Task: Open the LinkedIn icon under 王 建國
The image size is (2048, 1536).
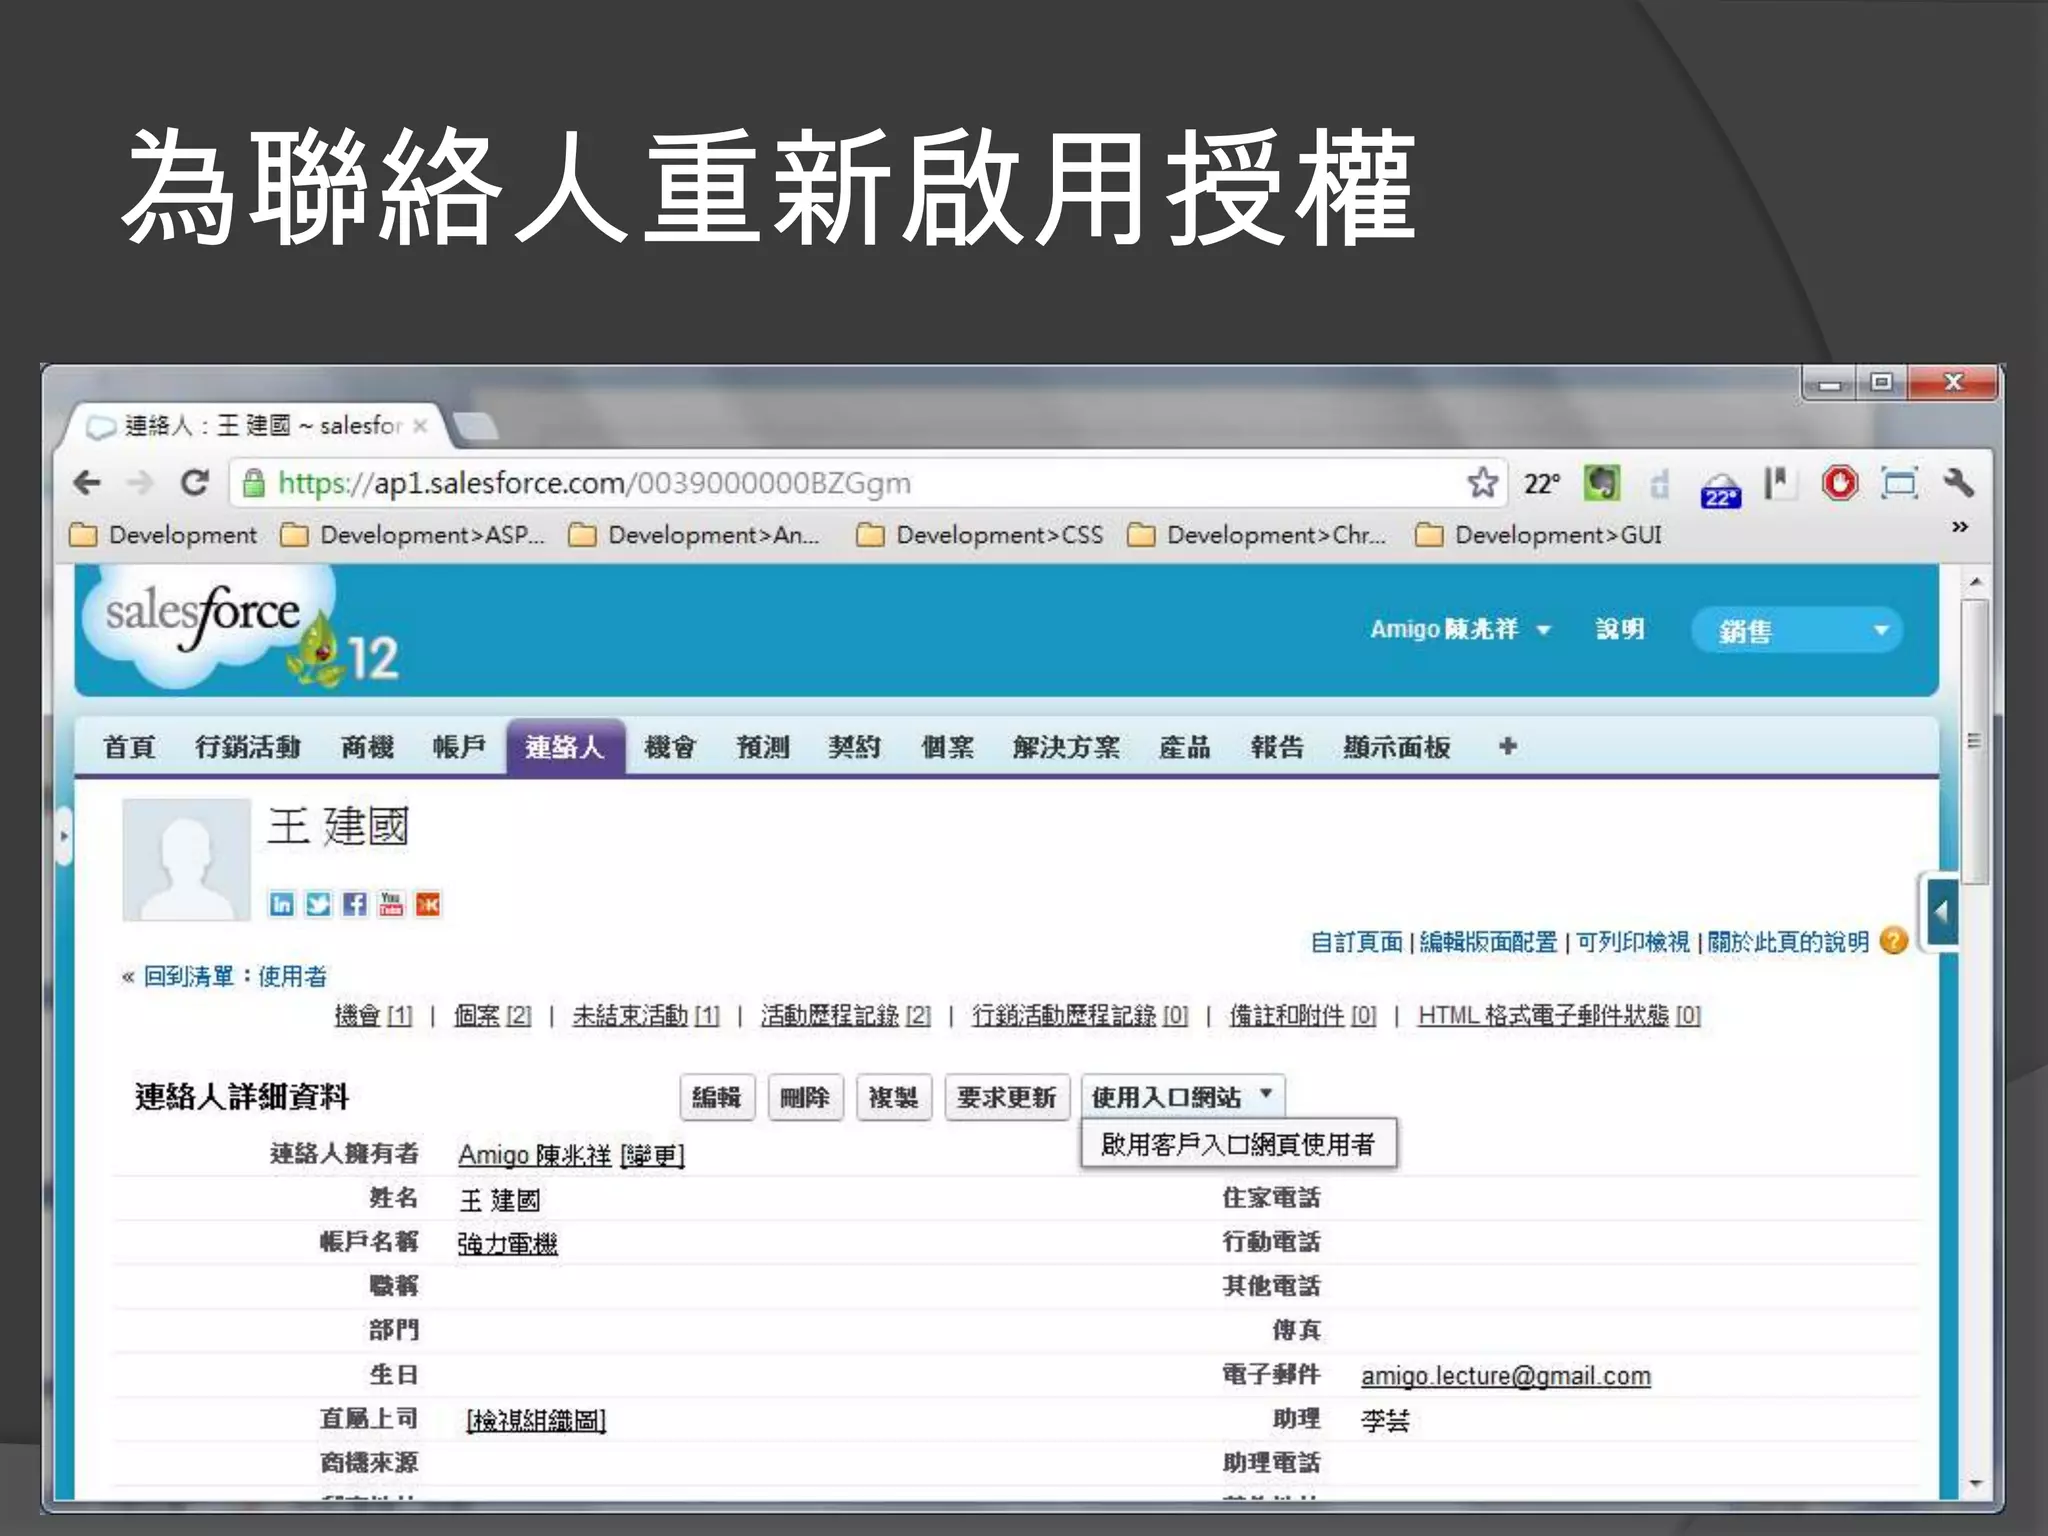Action: 282,904
